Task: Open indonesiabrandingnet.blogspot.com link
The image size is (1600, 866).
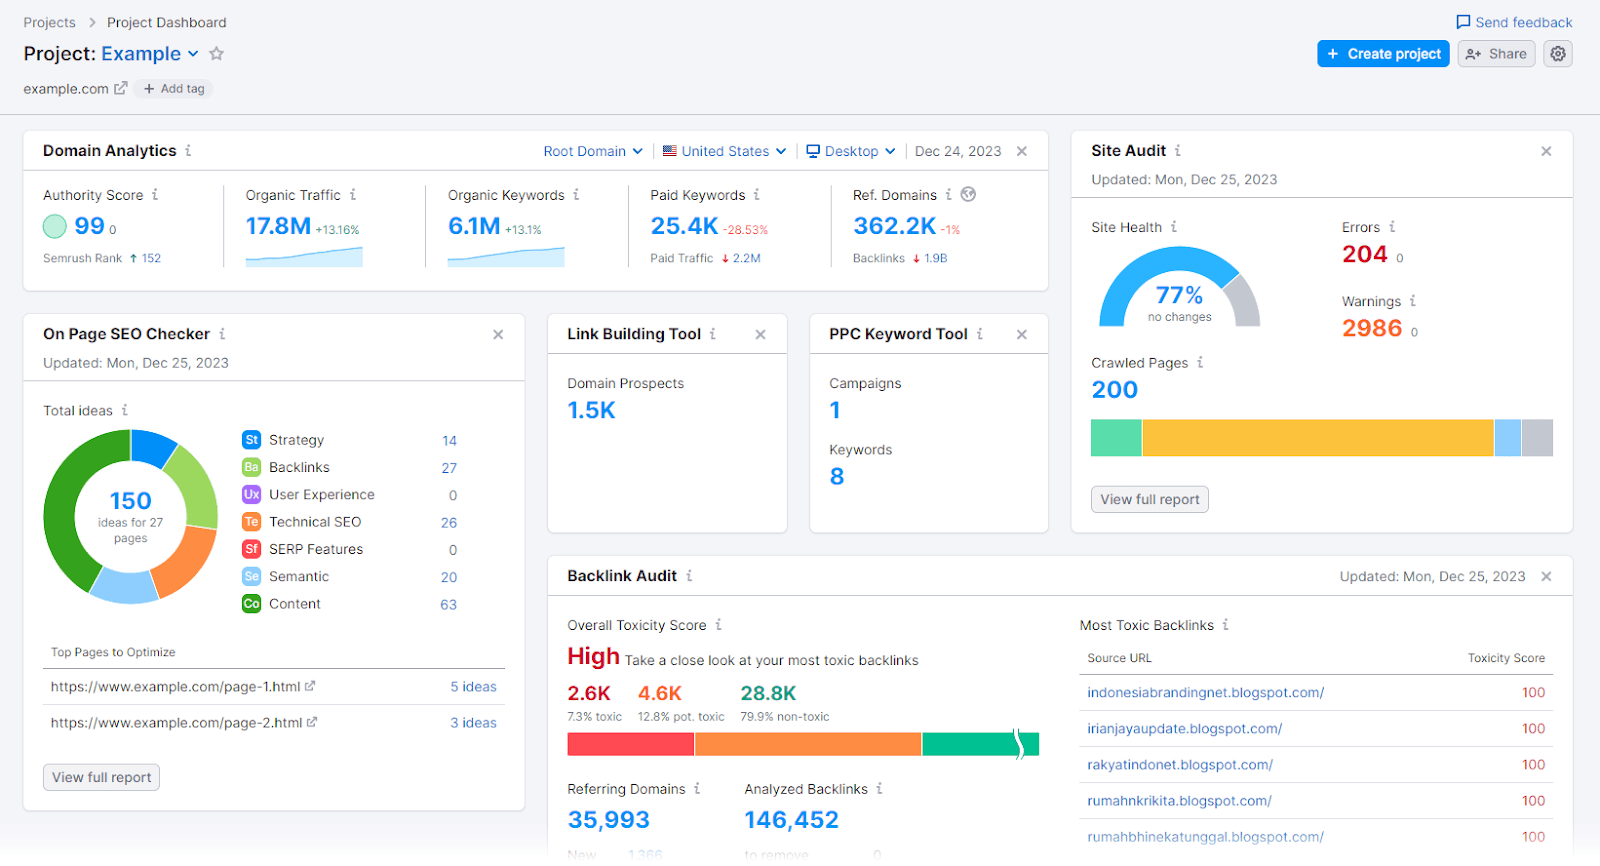Action: pyautogui.click(x=1206, y=692)
